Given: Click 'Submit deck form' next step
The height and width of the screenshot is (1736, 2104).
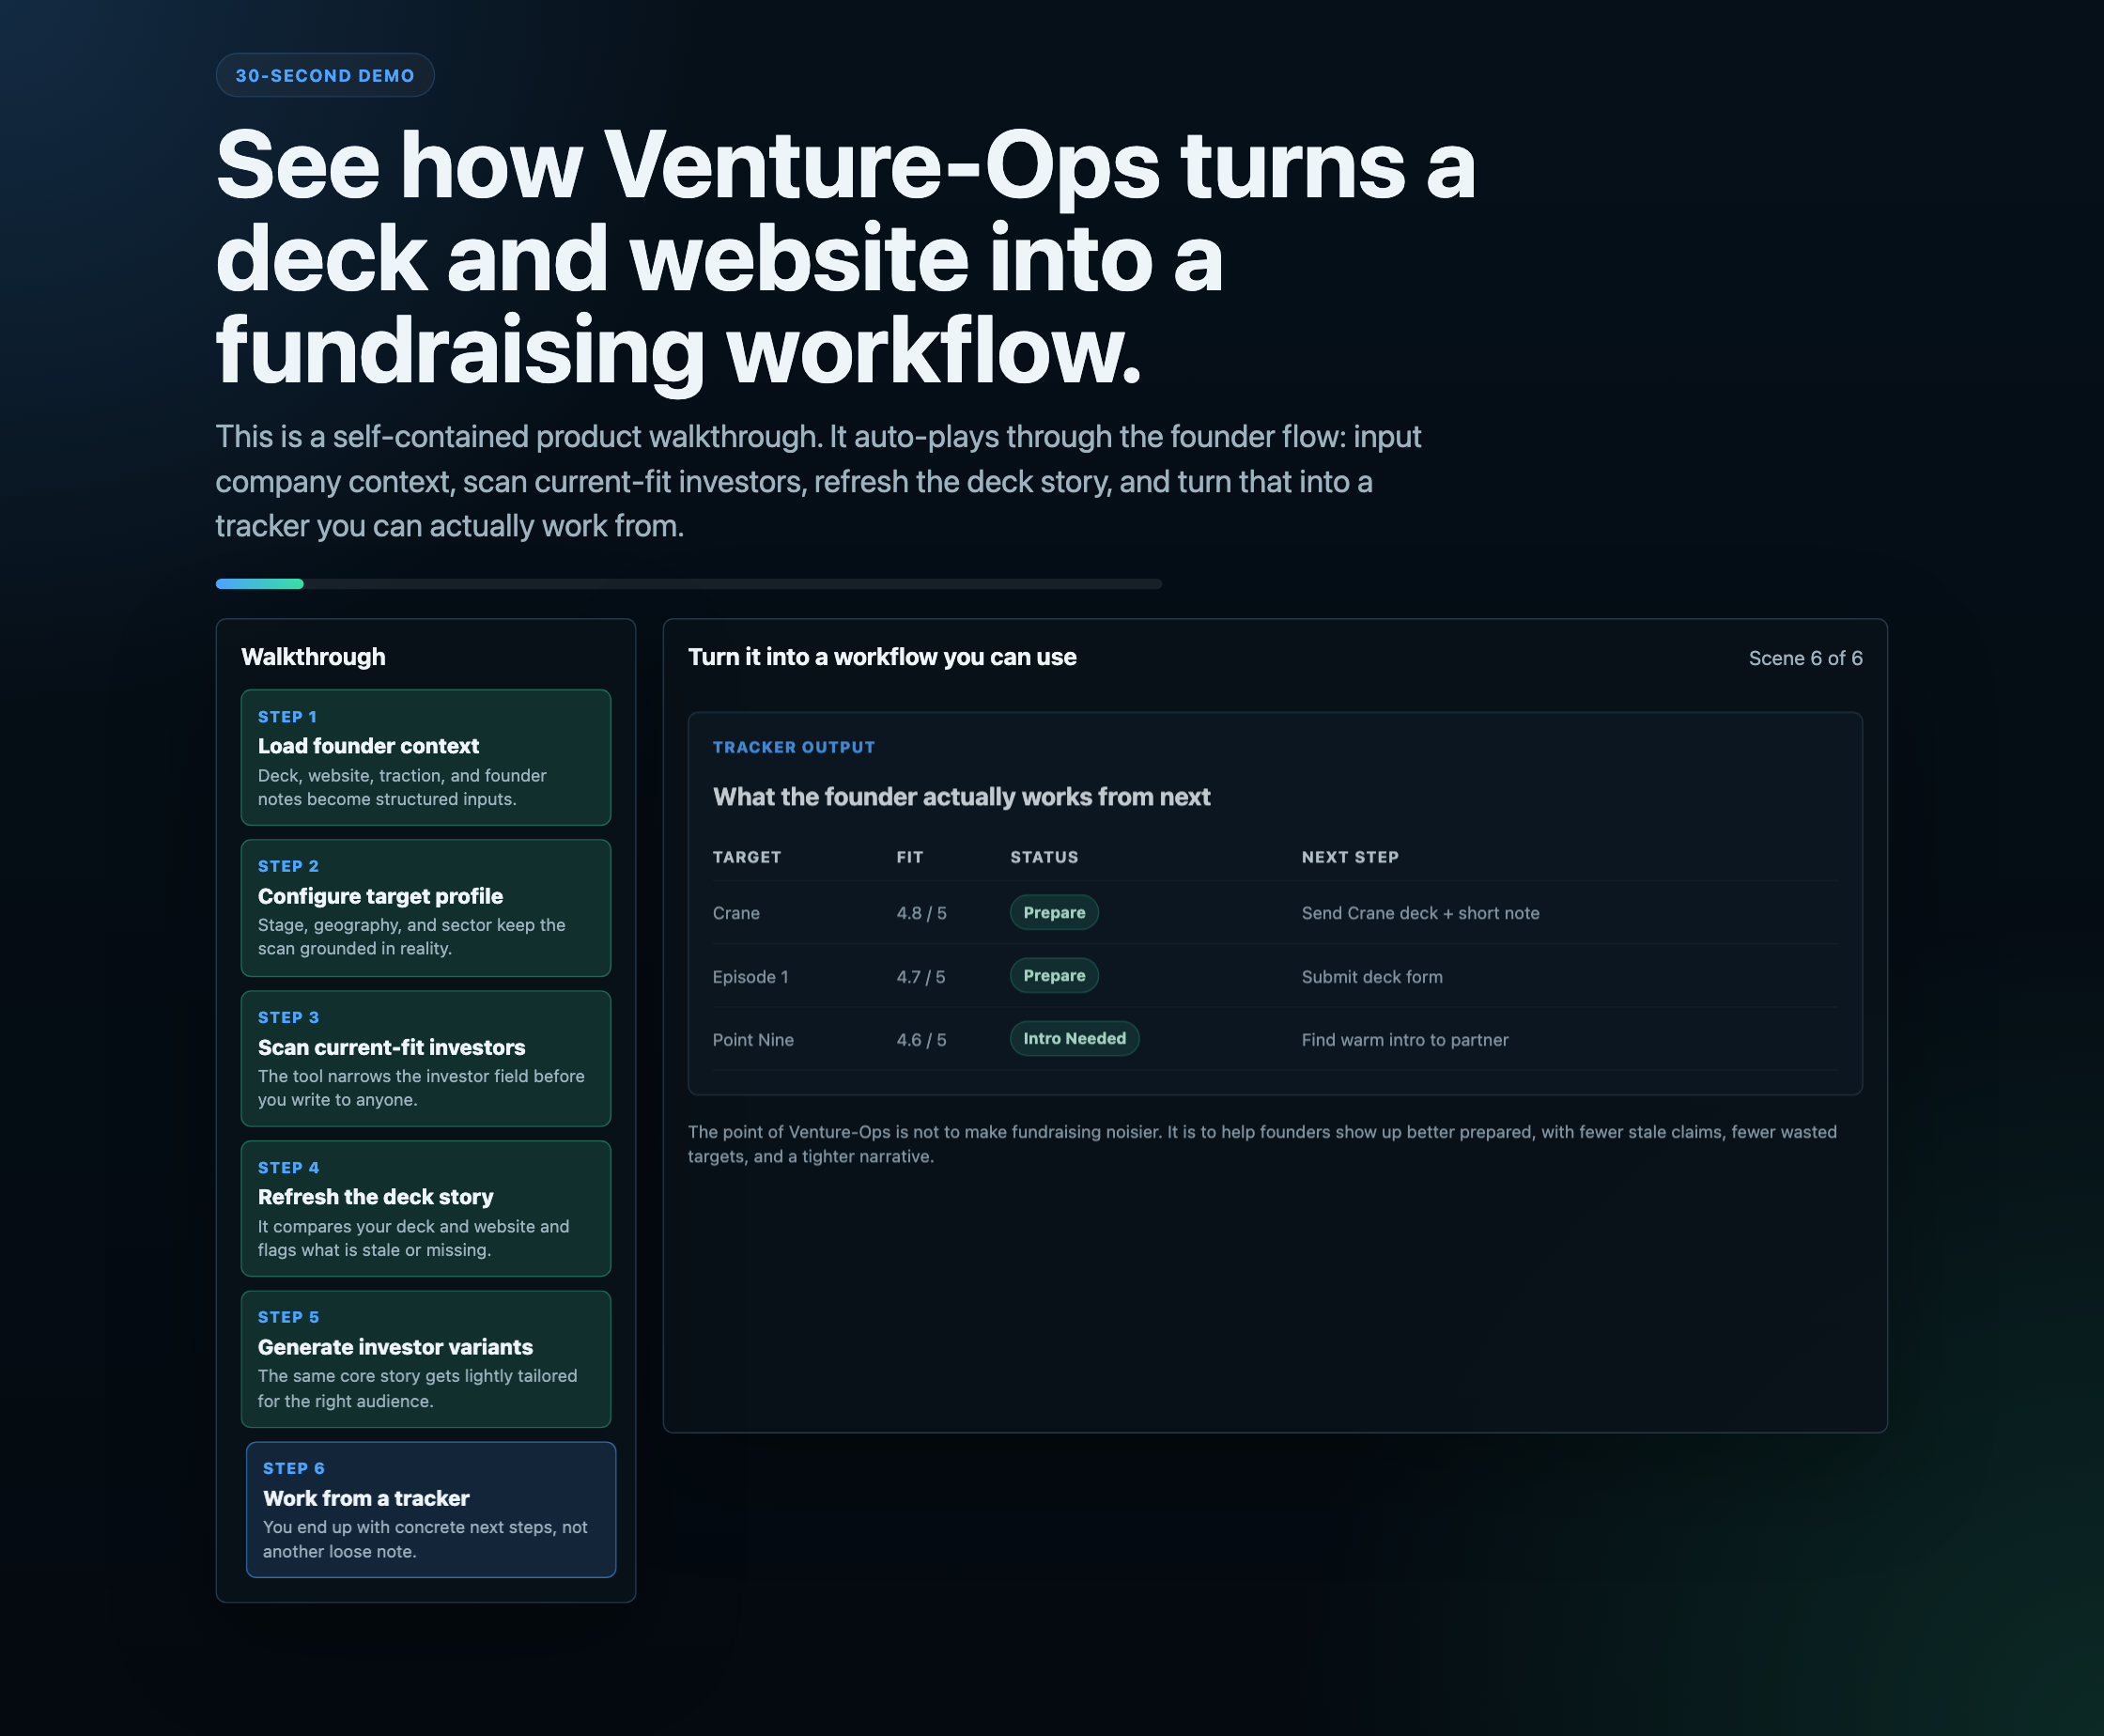Looking at the screenshot, I should coord(1372,977).
